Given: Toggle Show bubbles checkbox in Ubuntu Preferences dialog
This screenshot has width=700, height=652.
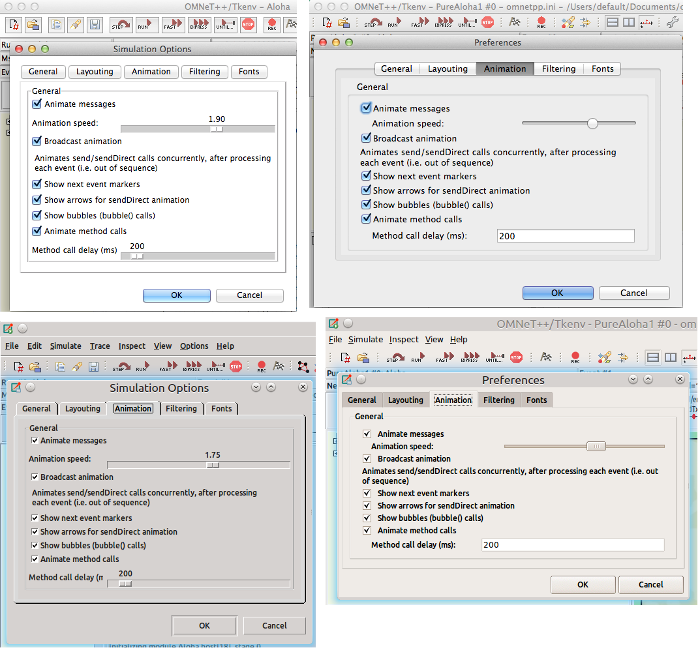Looking at the screenshot, I should (x=367, y=518).
